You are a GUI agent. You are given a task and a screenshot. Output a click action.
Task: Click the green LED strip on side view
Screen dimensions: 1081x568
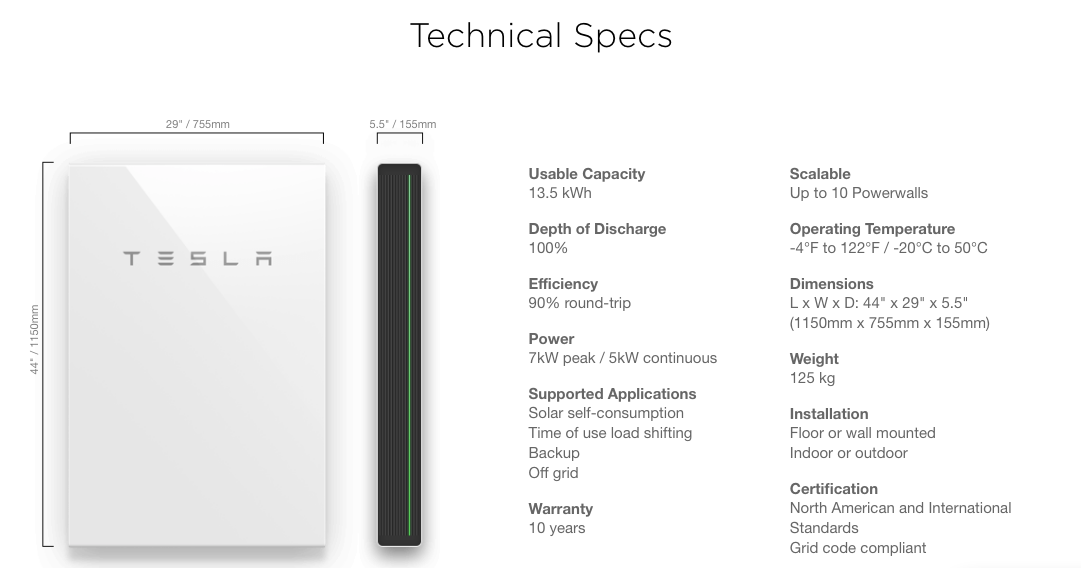(x=410, y=355)
